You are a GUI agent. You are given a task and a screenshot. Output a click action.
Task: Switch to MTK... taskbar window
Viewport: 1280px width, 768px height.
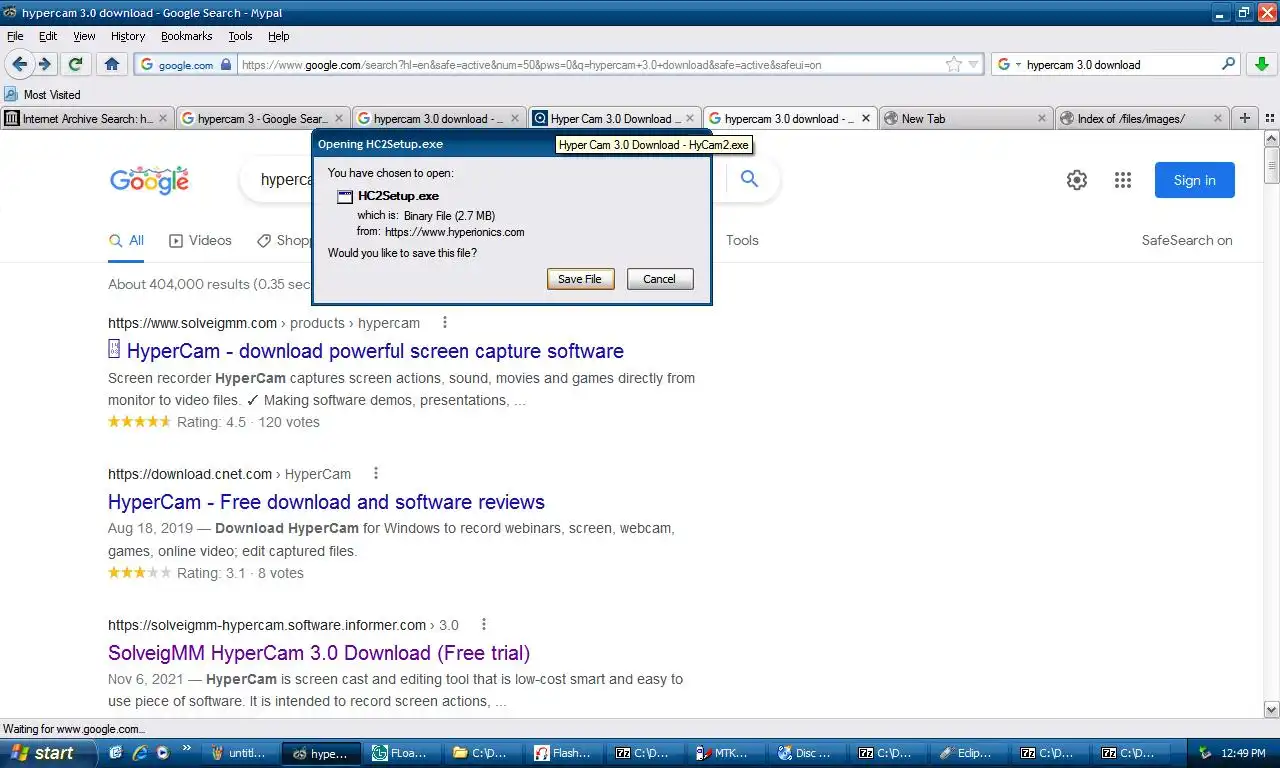tap(727, 754)
